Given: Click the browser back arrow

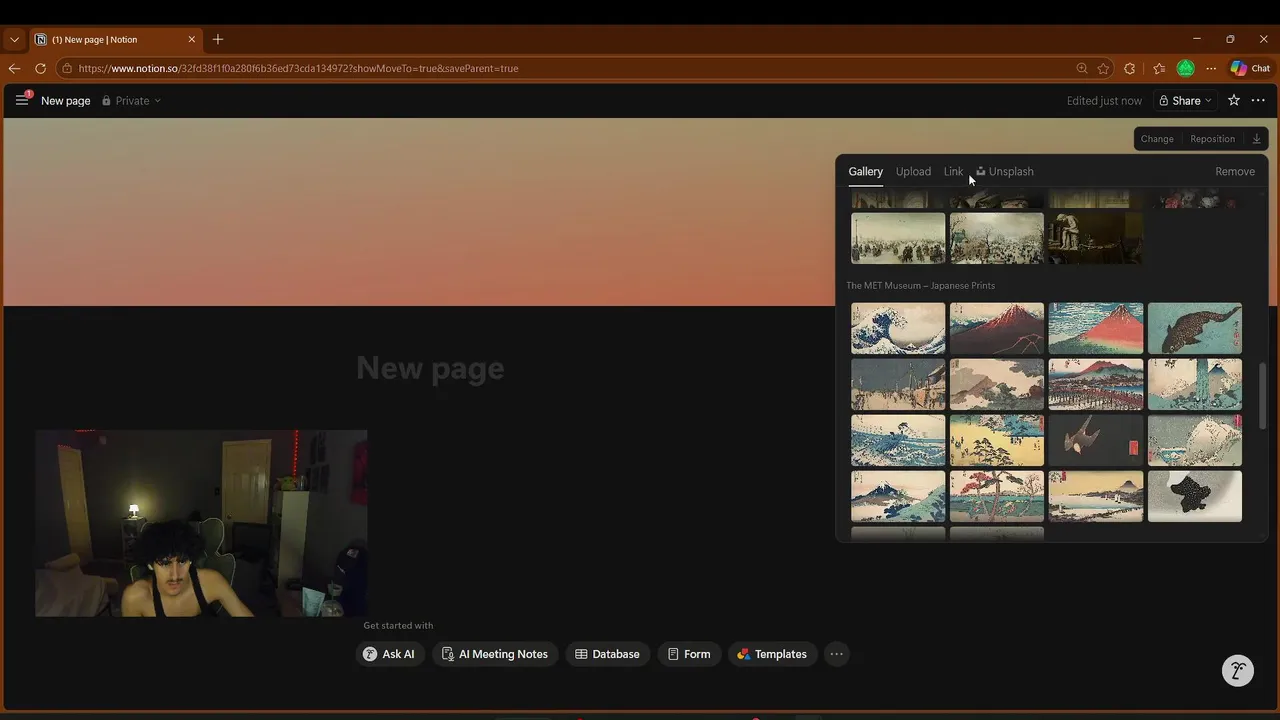Looking at the screenshot, I should click(14, 68).
